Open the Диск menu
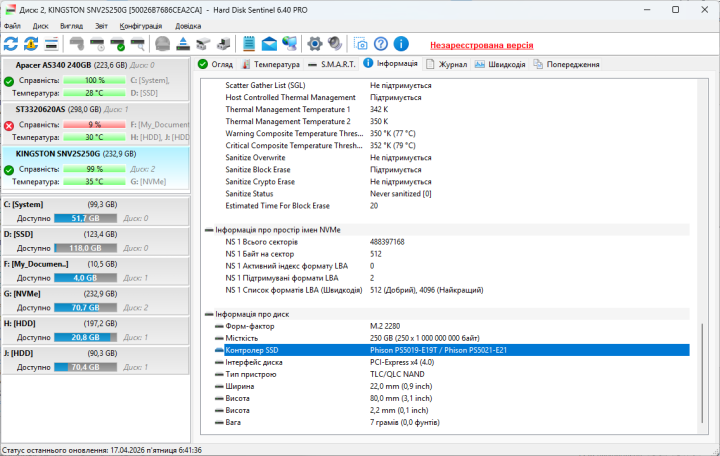Screen dimensions: 720x456 [x=40, y=26]
